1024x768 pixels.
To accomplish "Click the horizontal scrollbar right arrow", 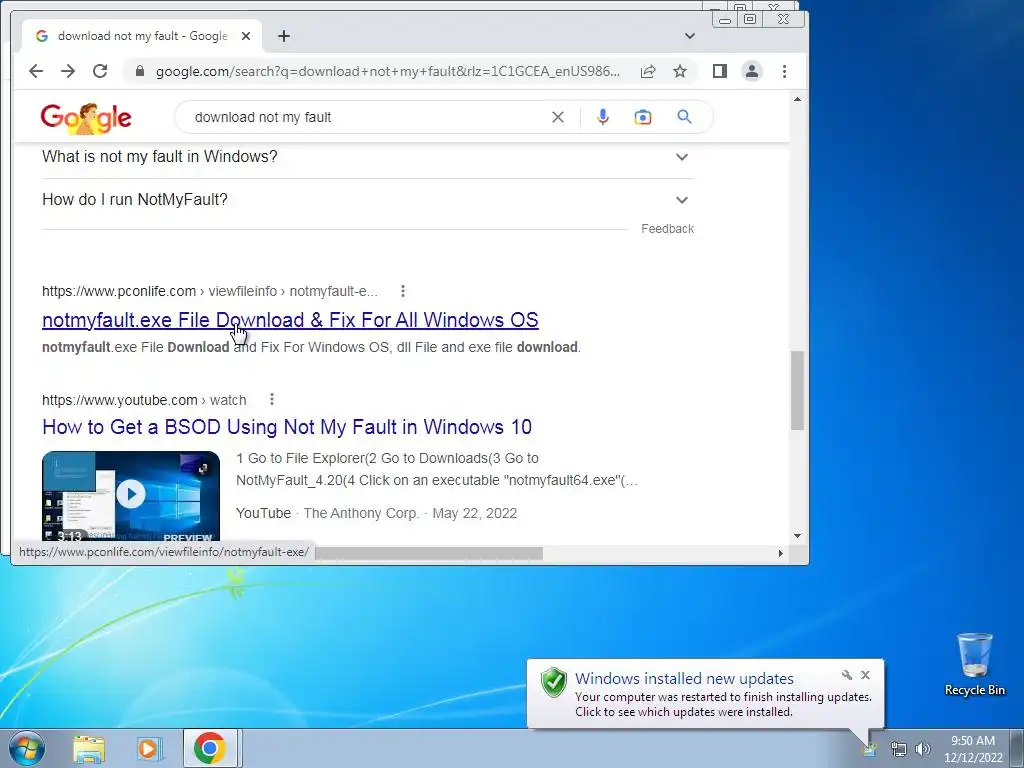I will pos(780,553).
